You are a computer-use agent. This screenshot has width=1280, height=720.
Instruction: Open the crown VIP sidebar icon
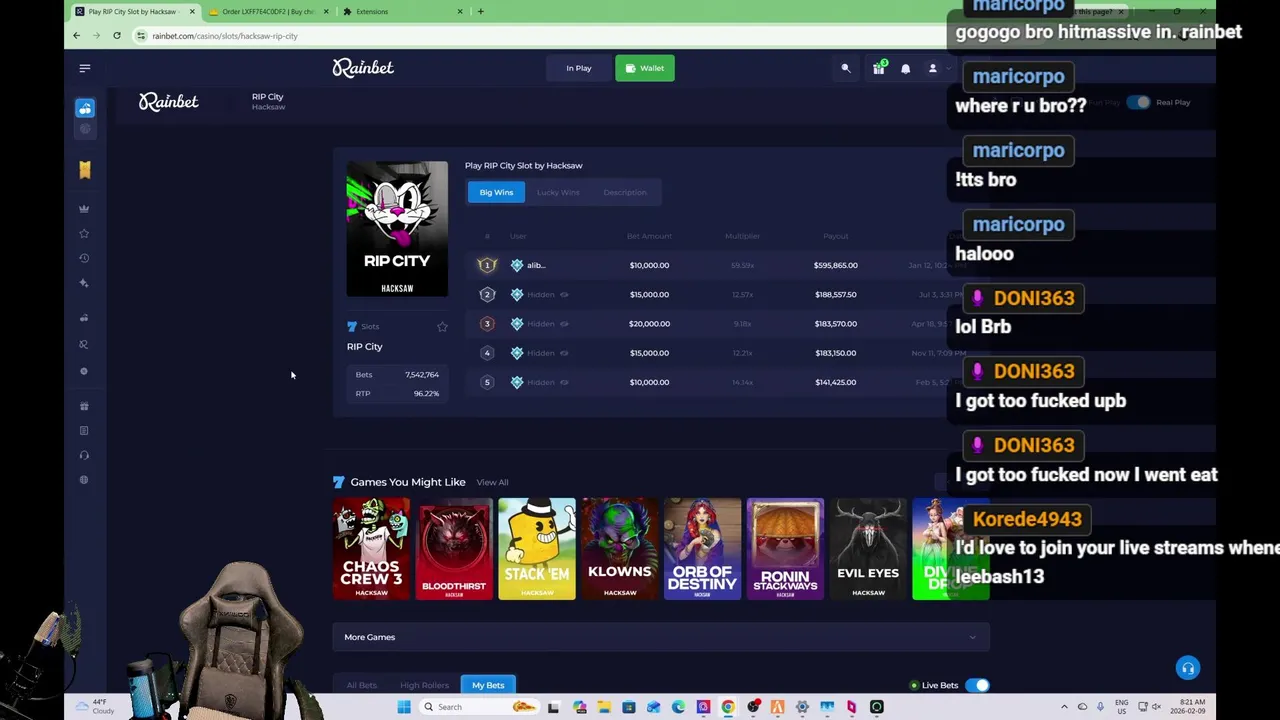[x=84, y=209]
